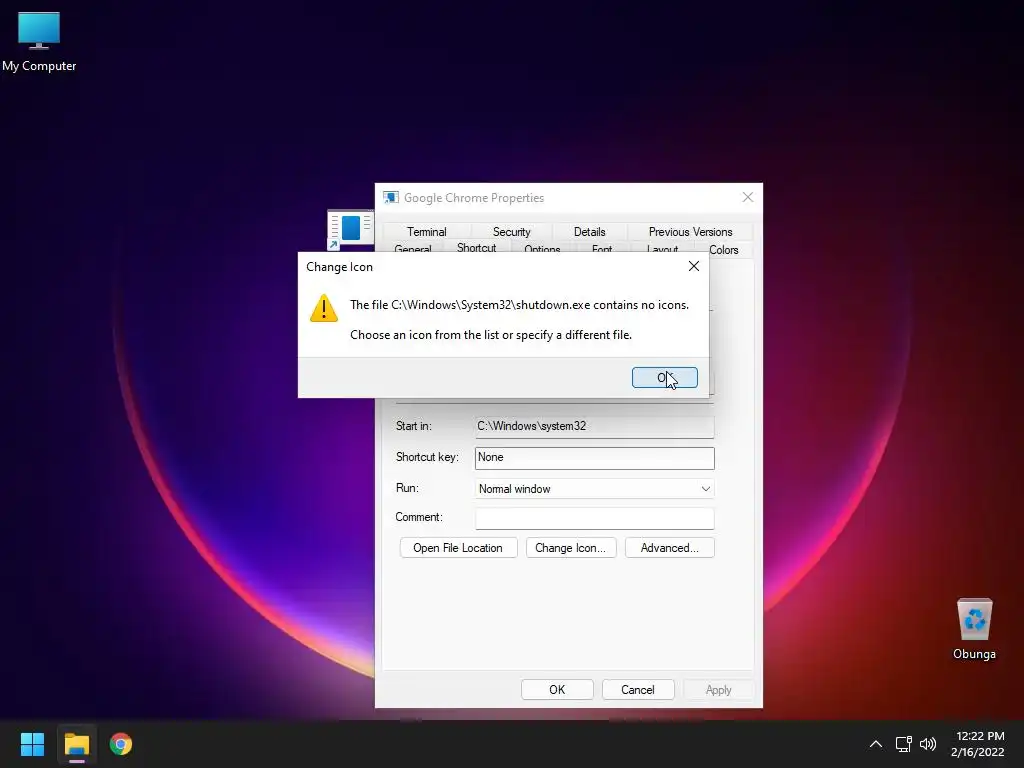Image resolution: width=1024 pixels, height=768 pixels.
Task: Click the Start in path field
Action: pyautogui.click(x=594, y=426)
